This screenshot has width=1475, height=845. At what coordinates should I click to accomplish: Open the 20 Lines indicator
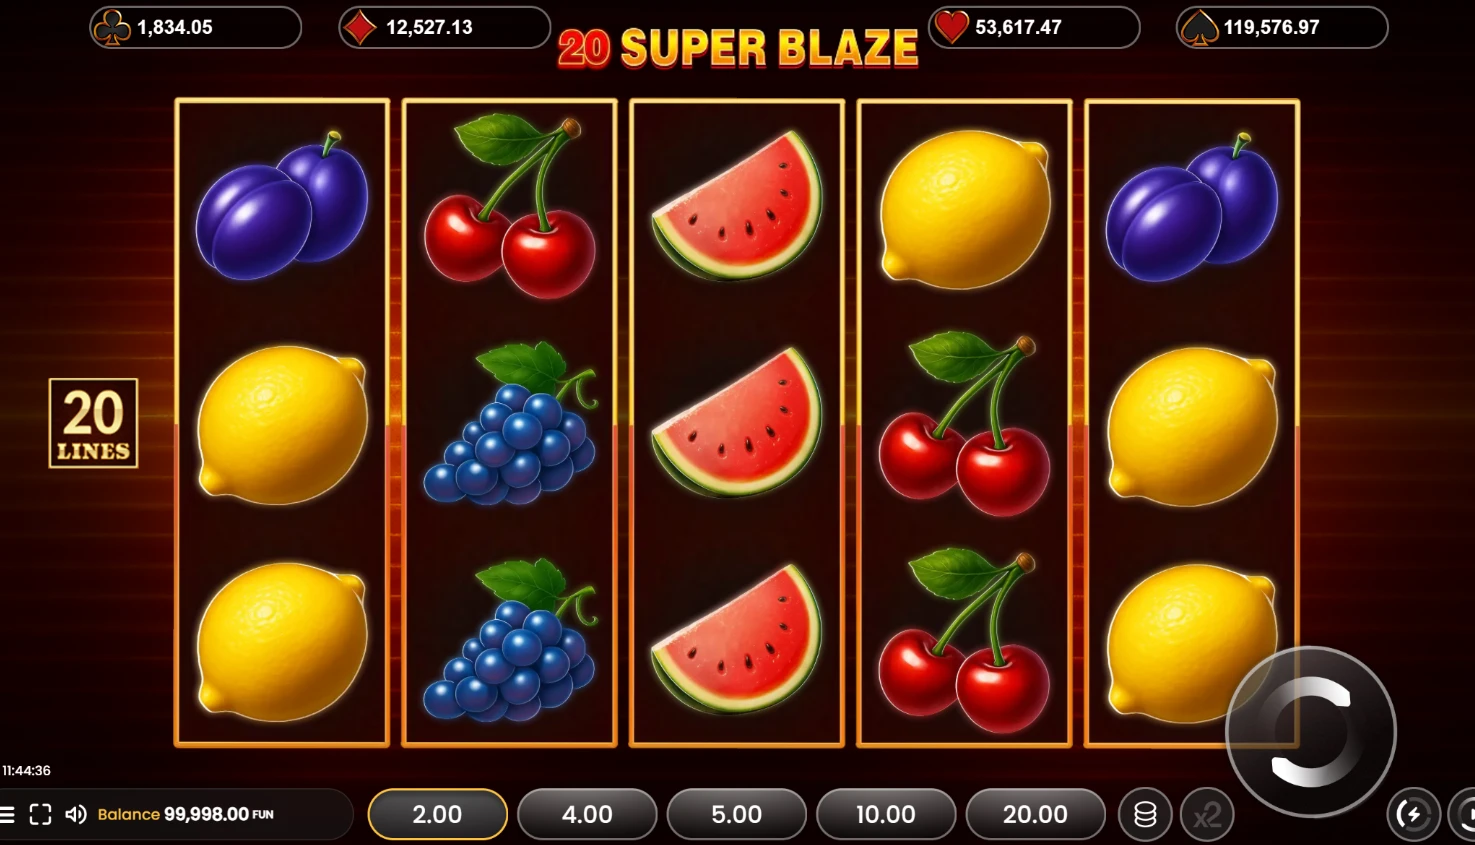(93, 423)
